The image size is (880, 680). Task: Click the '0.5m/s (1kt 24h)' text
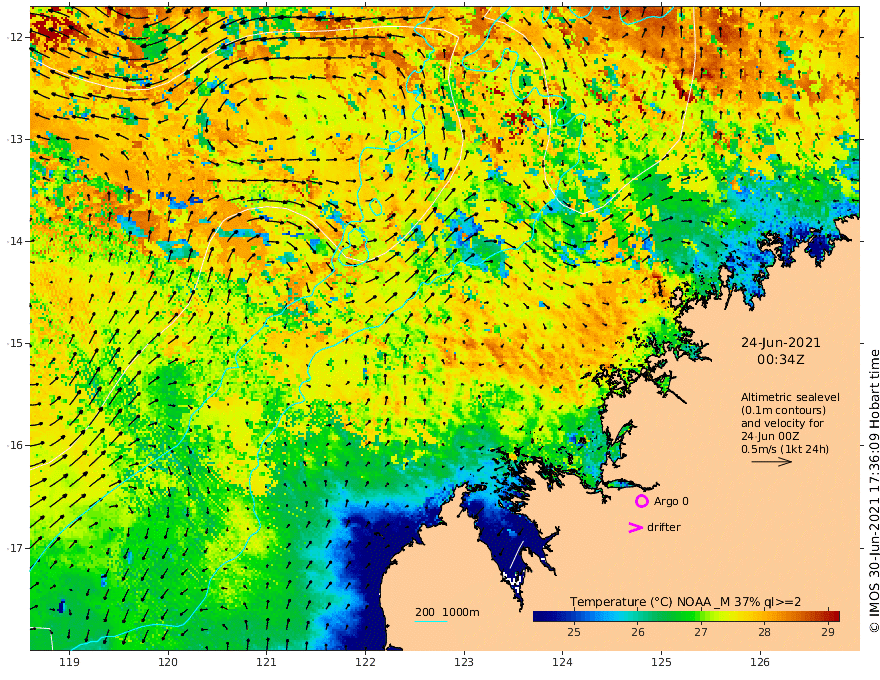click(x=785, y=449)
